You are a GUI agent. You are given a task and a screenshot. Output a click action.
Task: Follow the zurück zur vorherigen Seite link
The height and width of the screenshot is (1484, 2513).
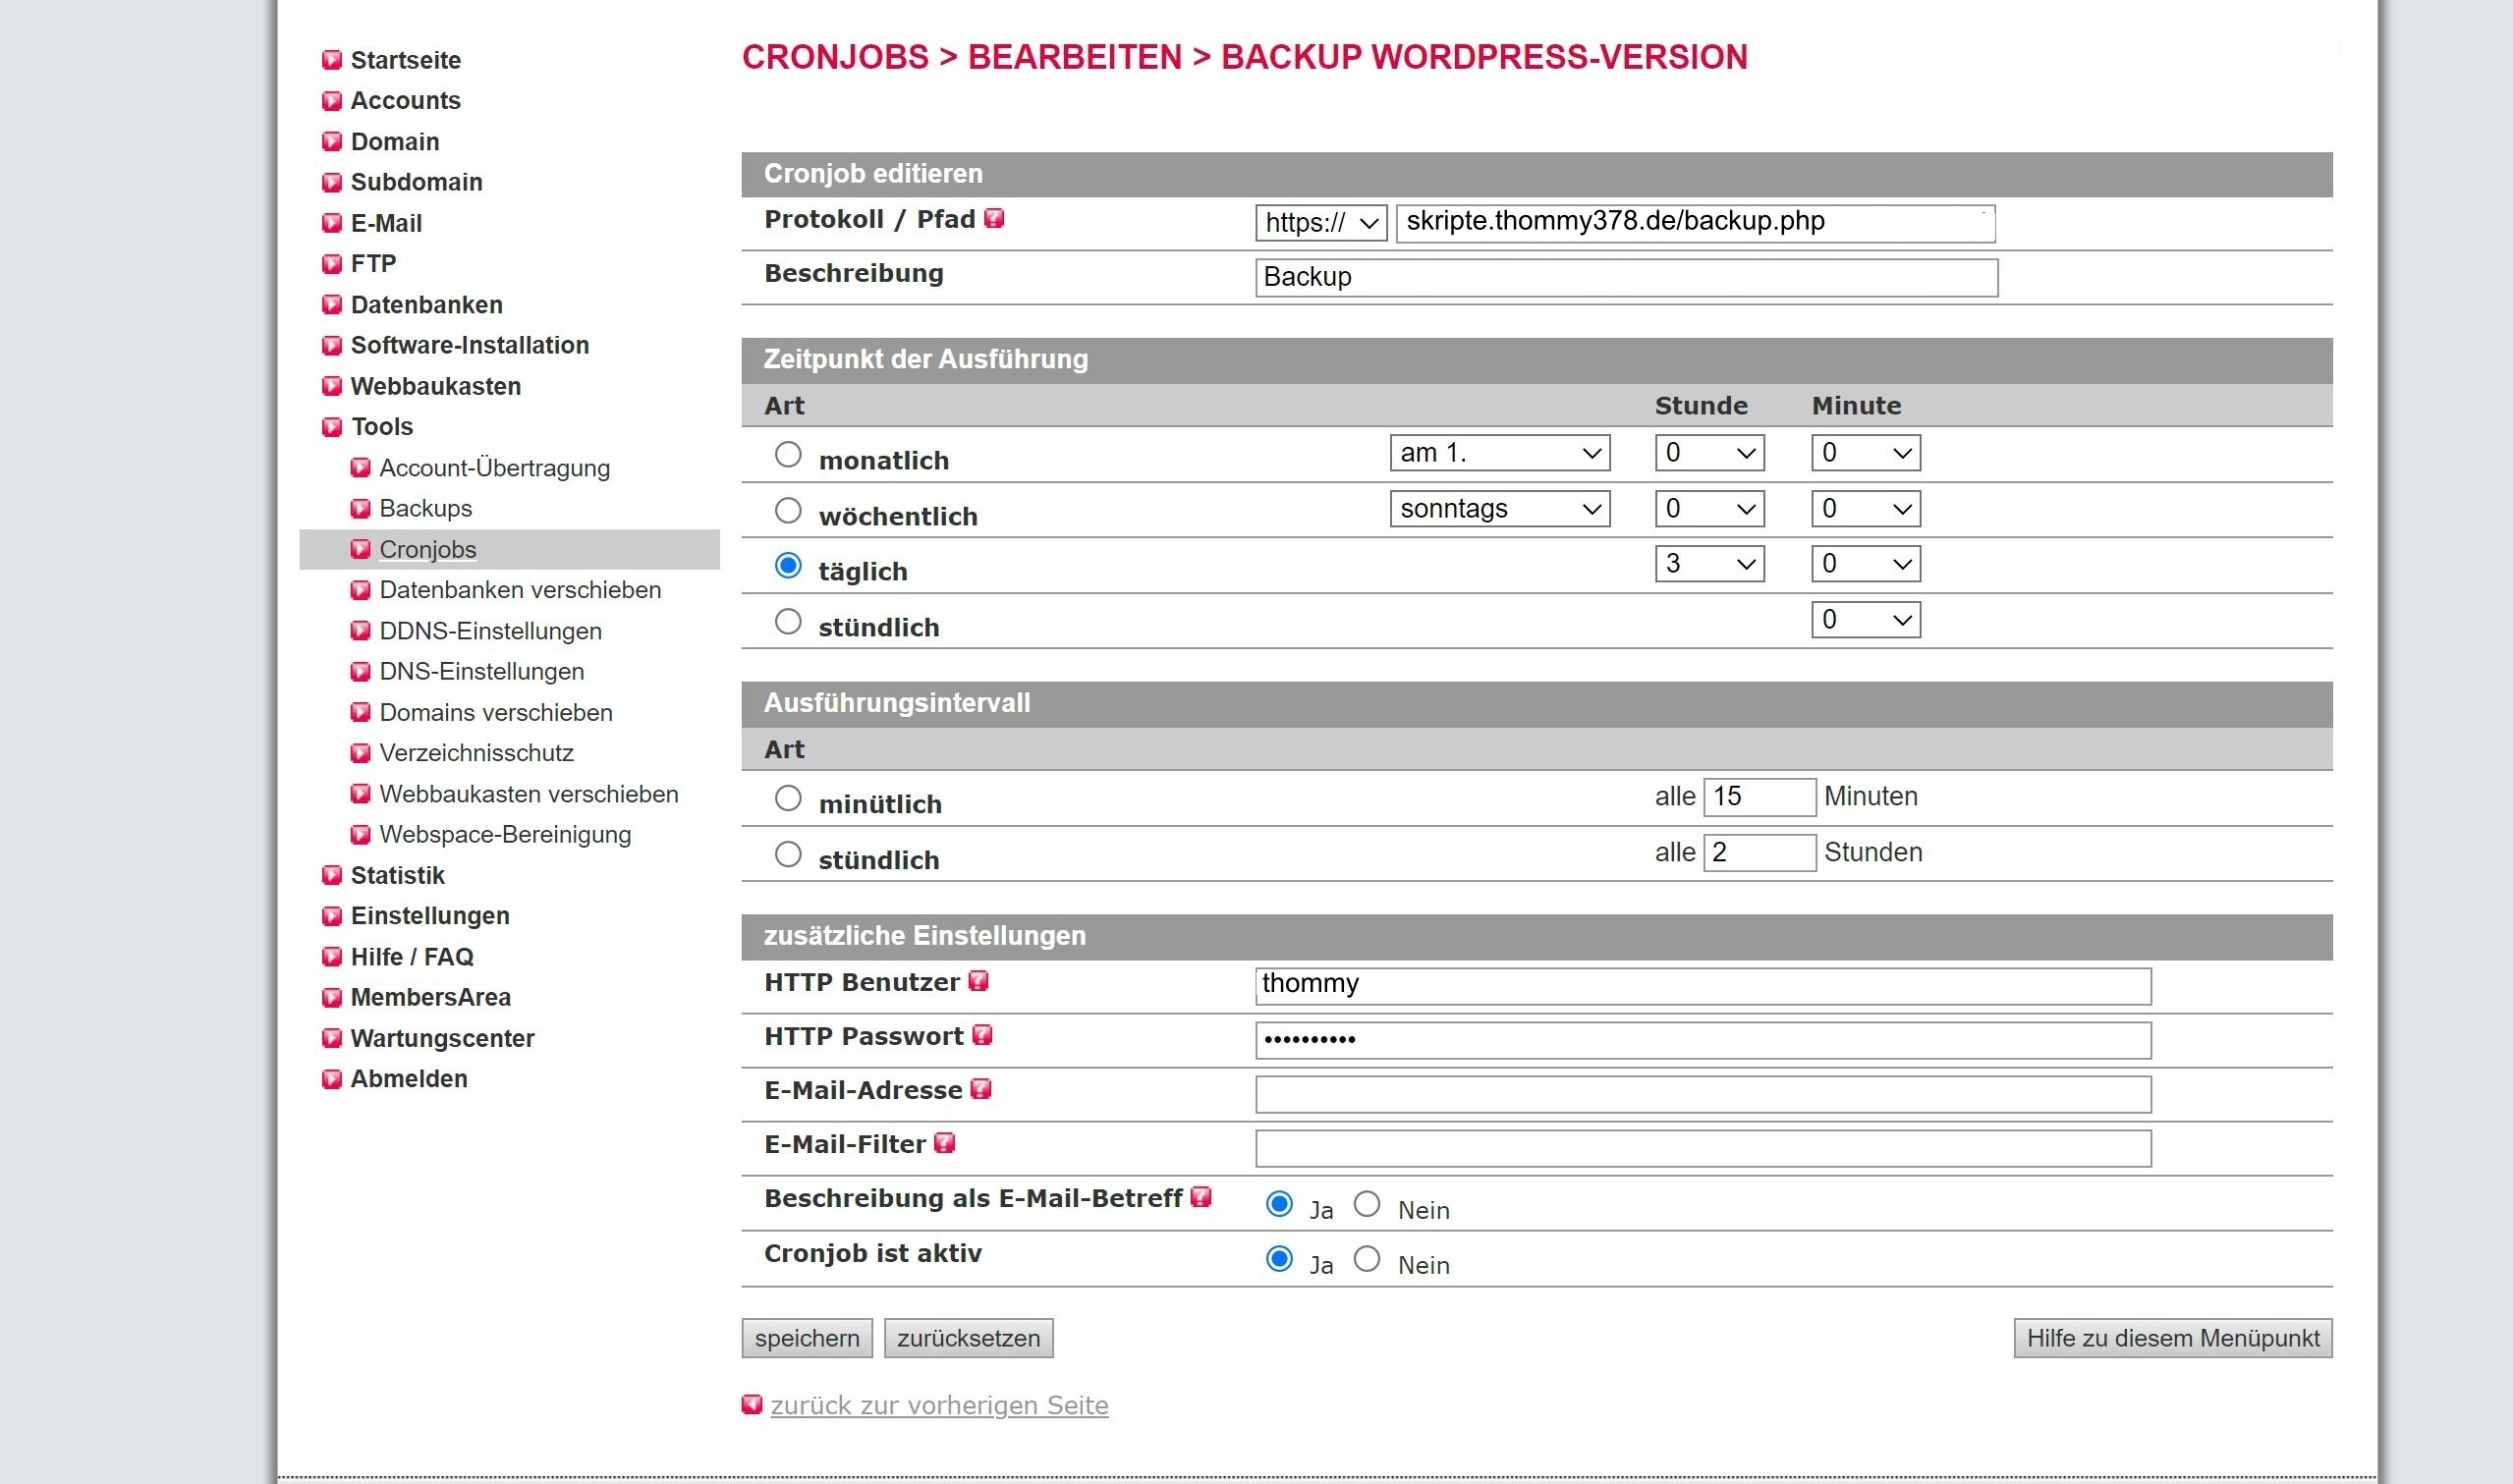click(x=939, y=1406)
